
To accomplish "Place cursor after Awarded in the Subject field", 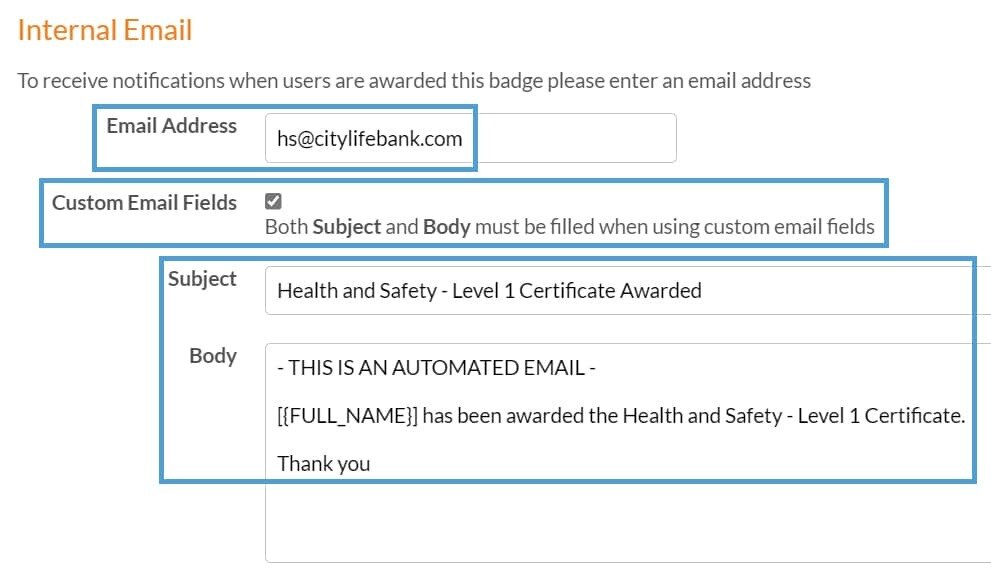I will [703, 291].
